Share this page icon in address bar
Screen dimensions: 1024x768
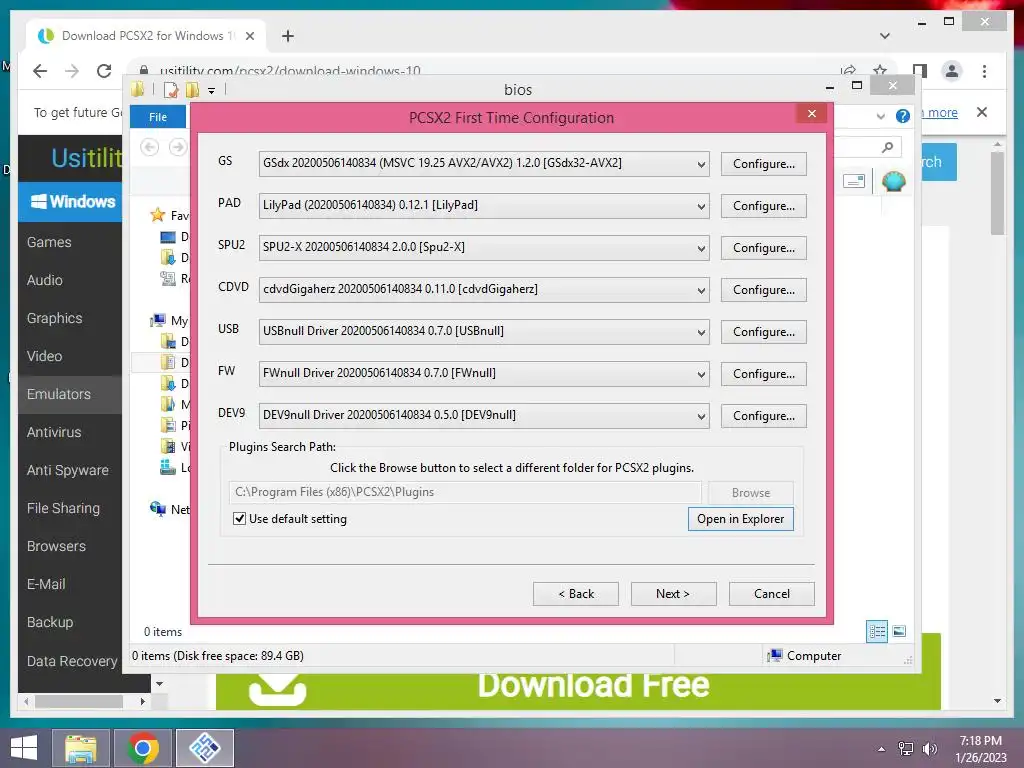point(848,71)
